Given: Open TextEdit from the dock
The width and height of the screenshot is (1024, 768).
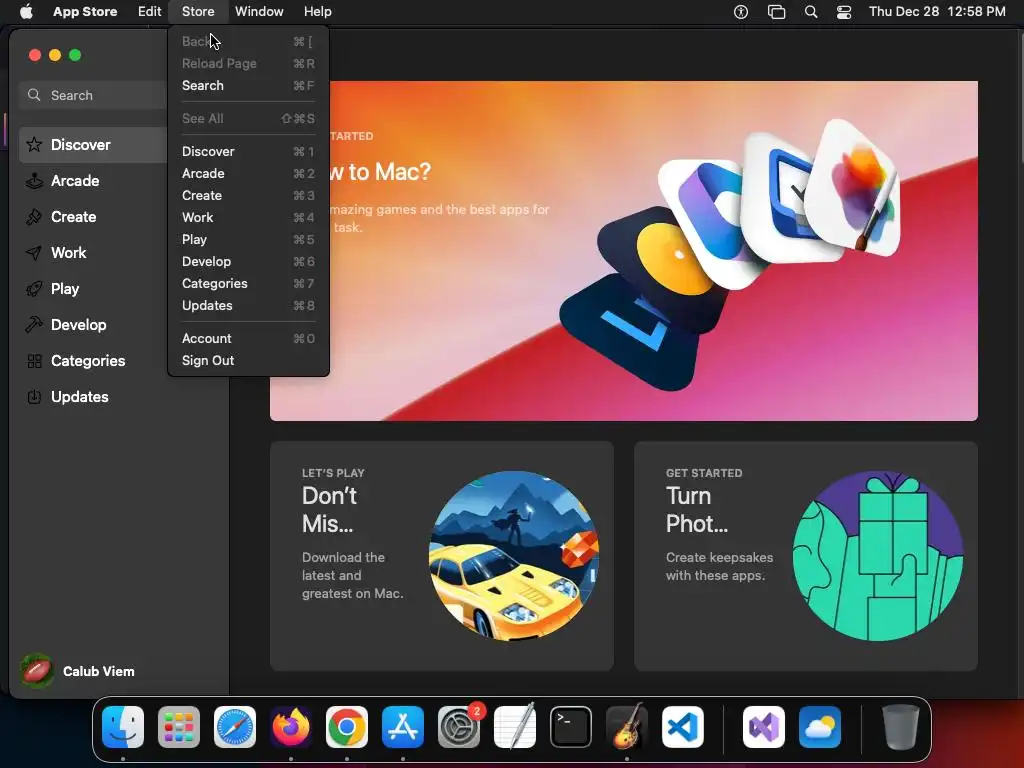Looking at the screenshot, I should tap(515, 727).
